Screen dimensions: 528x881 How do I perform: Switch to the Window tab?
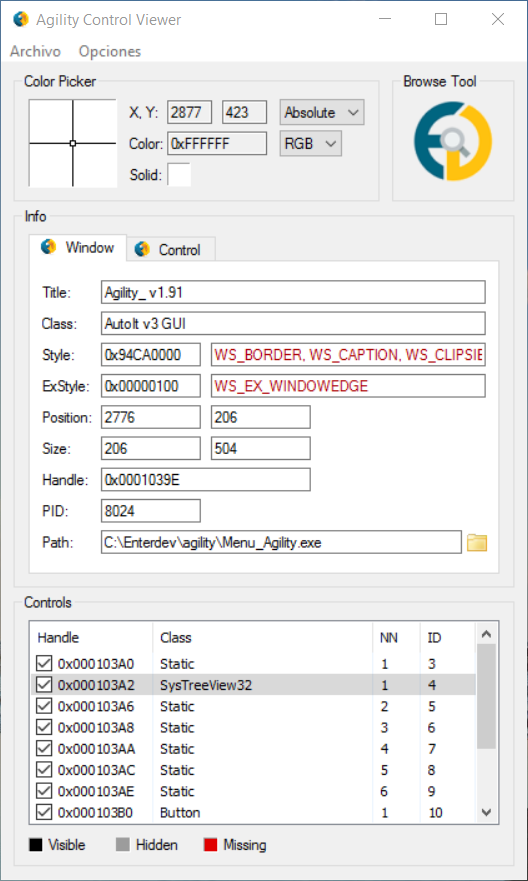(x=78, y=247)
